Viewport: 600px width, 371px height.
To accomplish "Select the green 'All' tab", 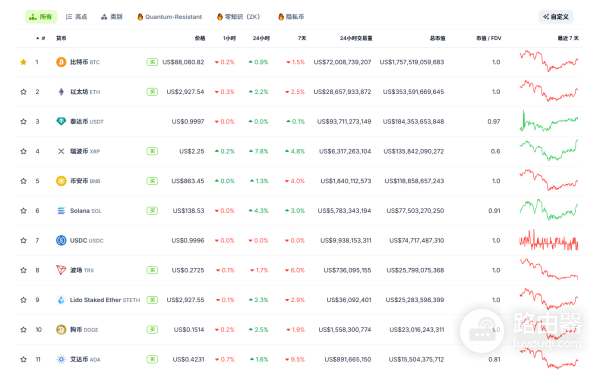I will [x=41, y=17].
